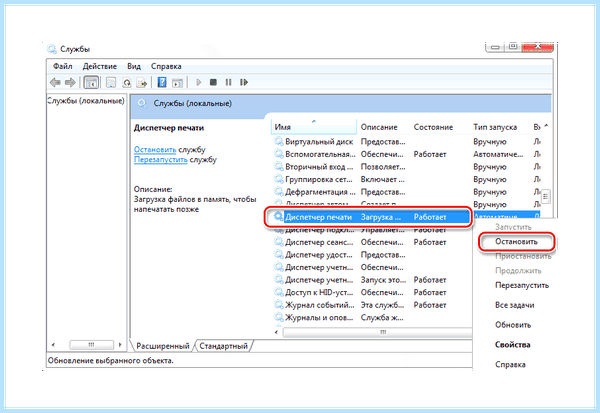Image resolution: width=600 pixels, height=413 pixels.
Task: Click Вручную startup type in Виртуальный диск row
Action: tap(489, 142)
